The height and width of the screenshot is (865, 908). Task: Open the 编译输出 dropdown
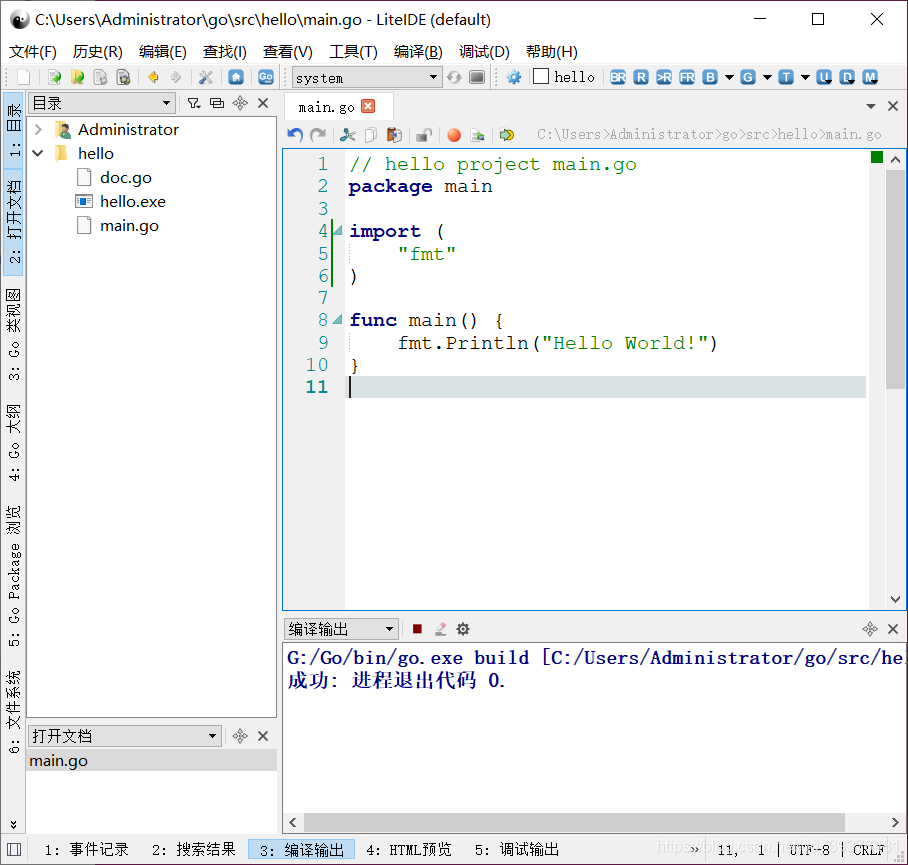pos(341,629)
